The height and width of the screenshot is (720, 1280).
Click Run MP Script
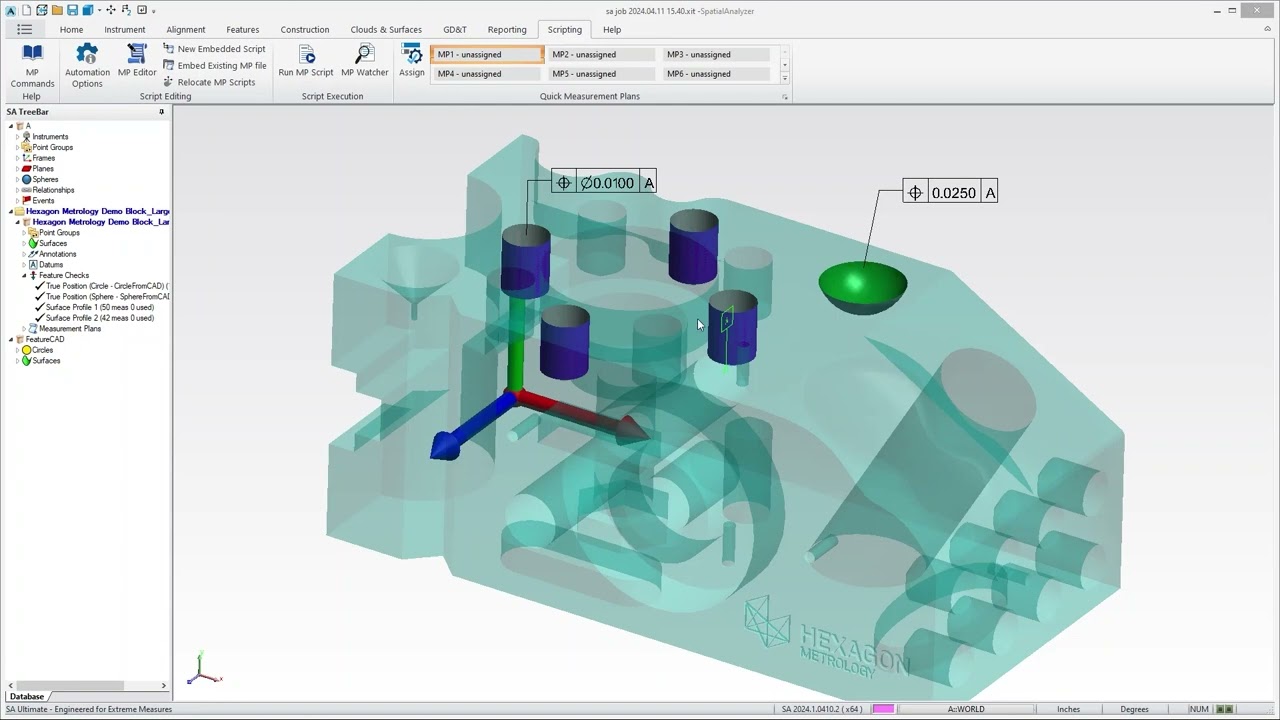pos(306,61)
